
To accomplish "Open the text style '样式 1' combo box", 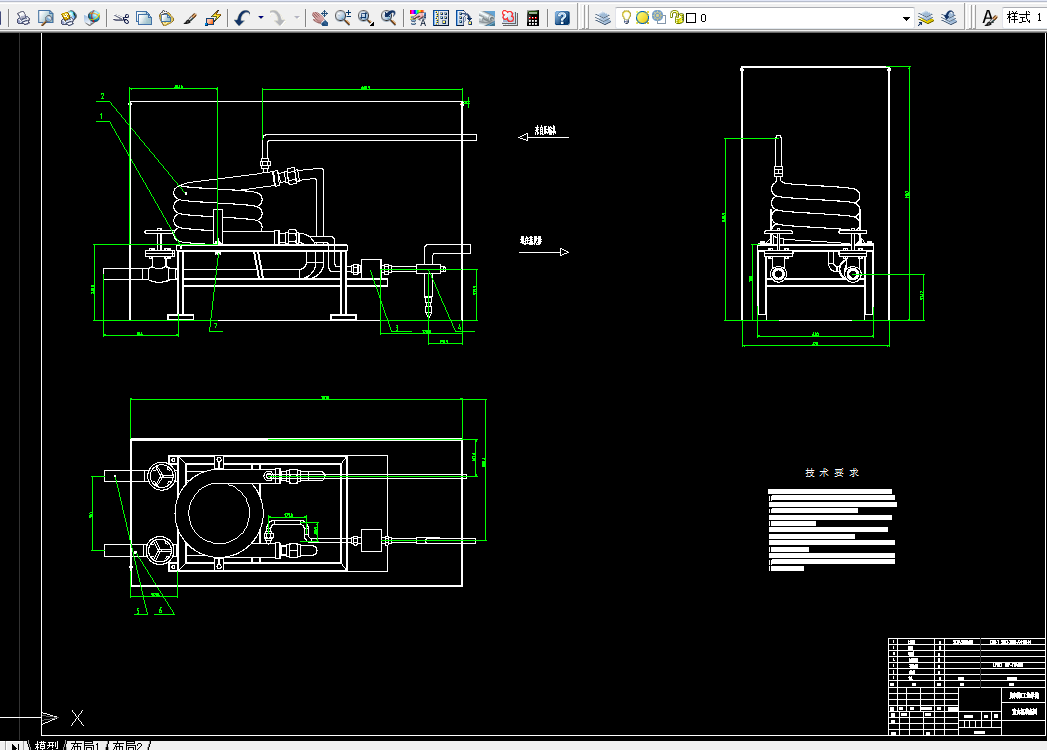I will pyautogui.click(x=1024, y=18).
